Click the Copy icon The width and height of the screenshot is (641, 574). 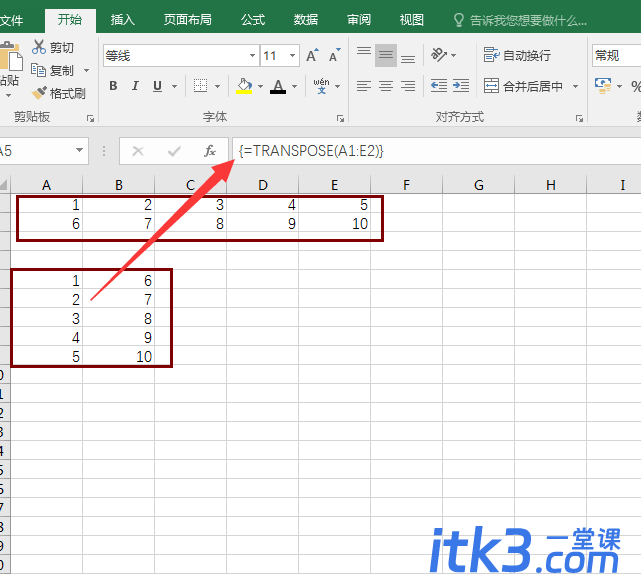click(x=39, y=70)
